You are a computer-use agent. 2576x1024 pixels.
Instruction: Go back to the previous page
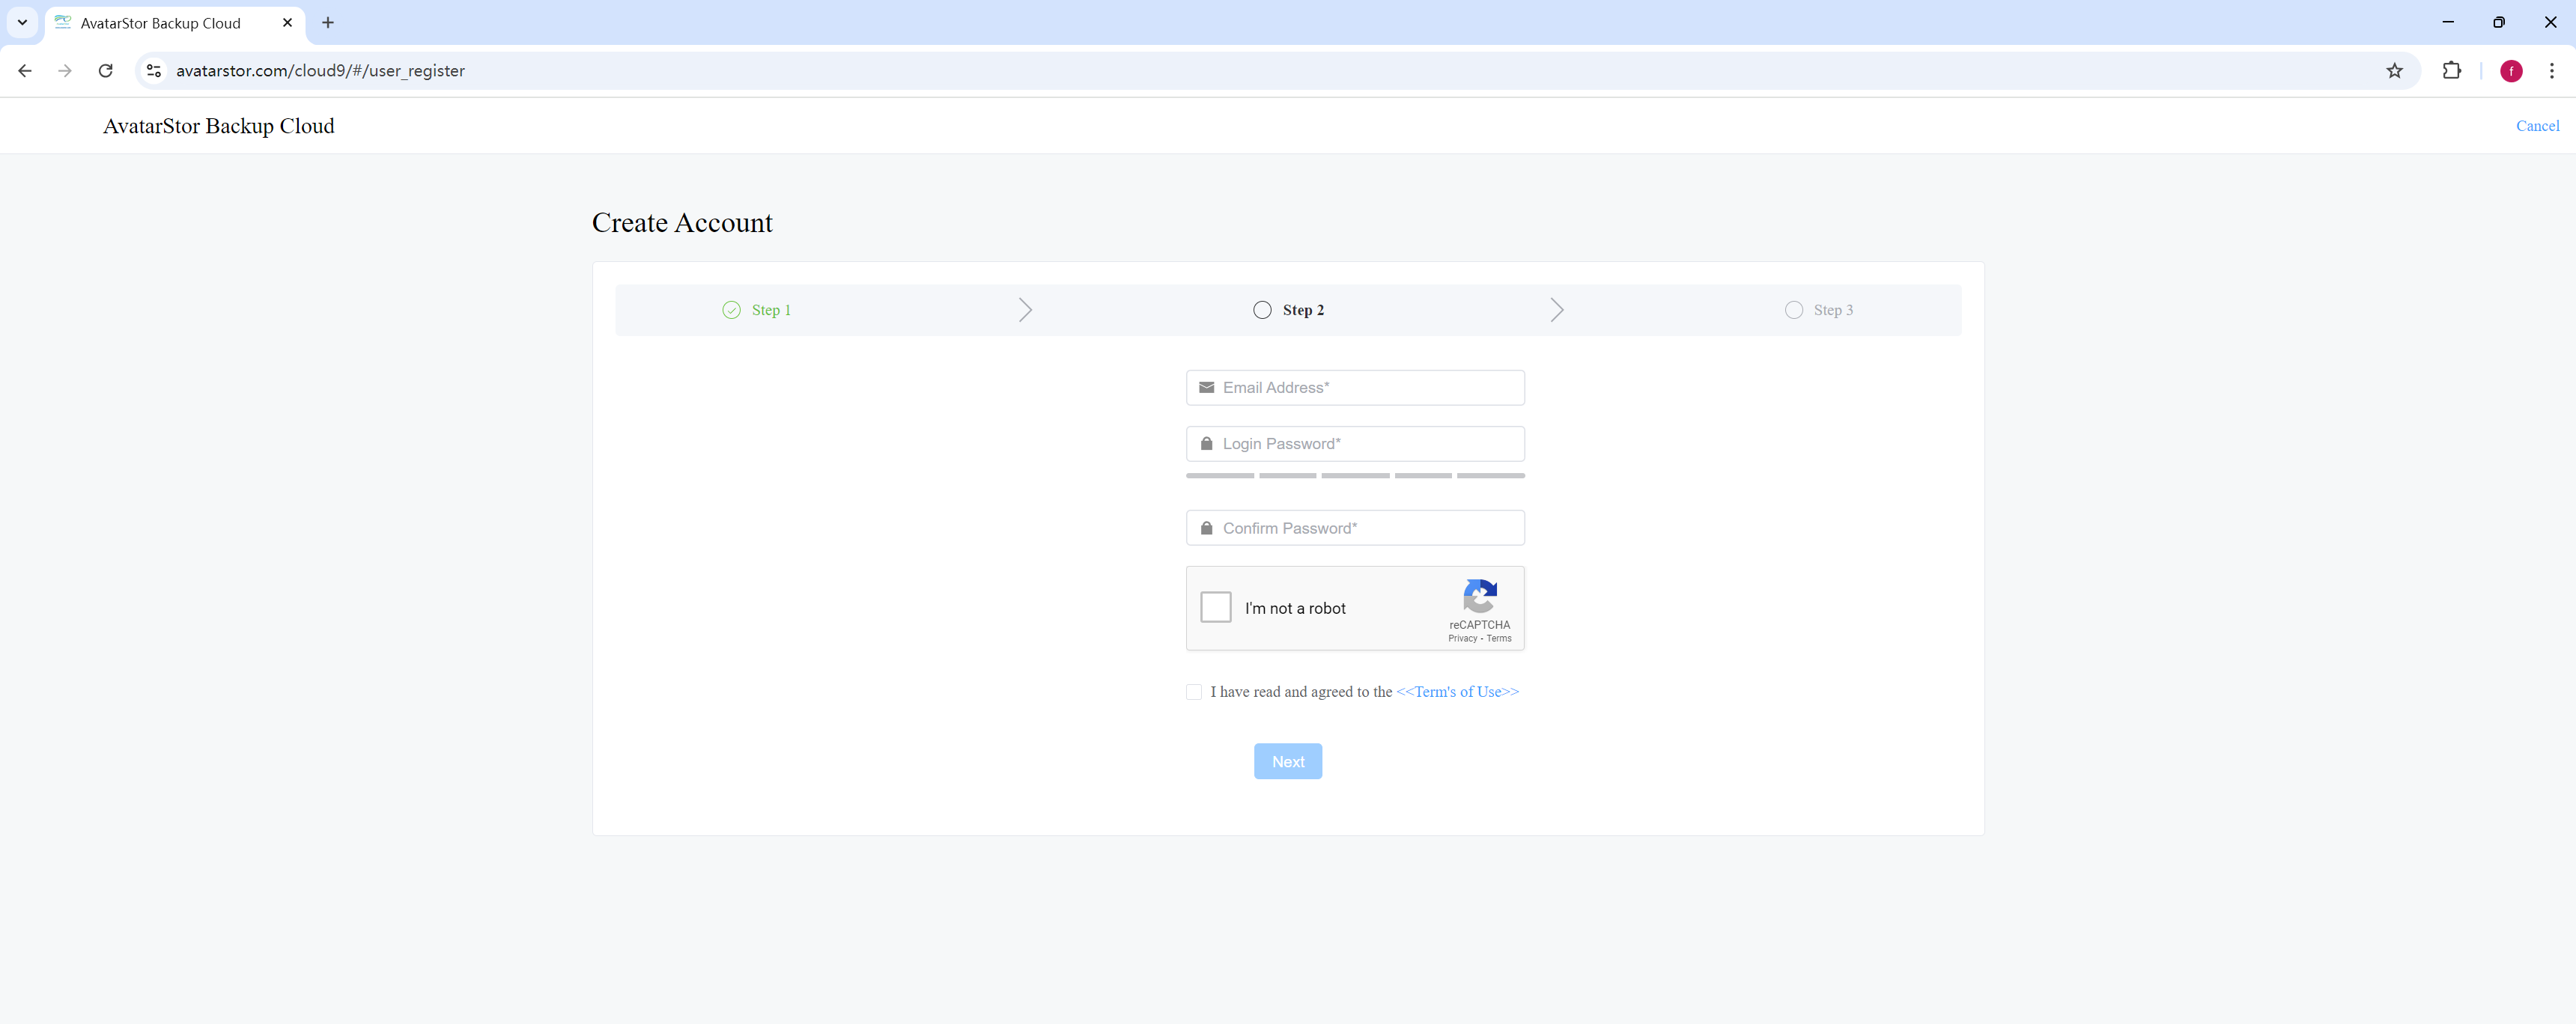[25, 71]
